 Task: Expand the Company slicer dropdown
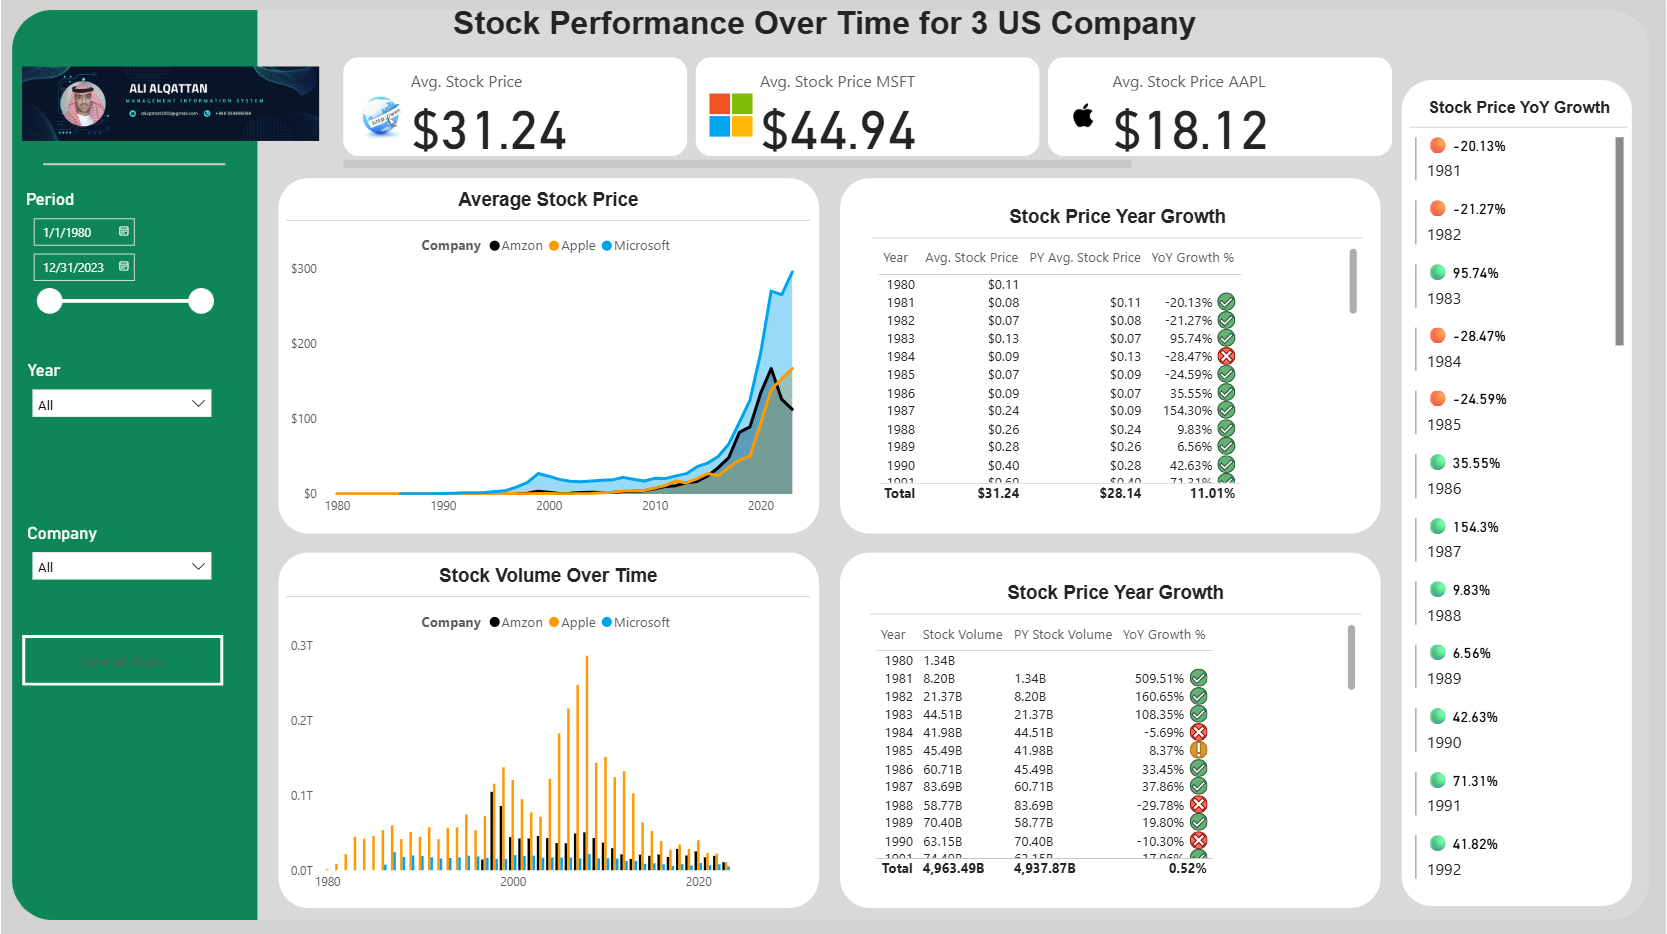[x=198, y=567]
